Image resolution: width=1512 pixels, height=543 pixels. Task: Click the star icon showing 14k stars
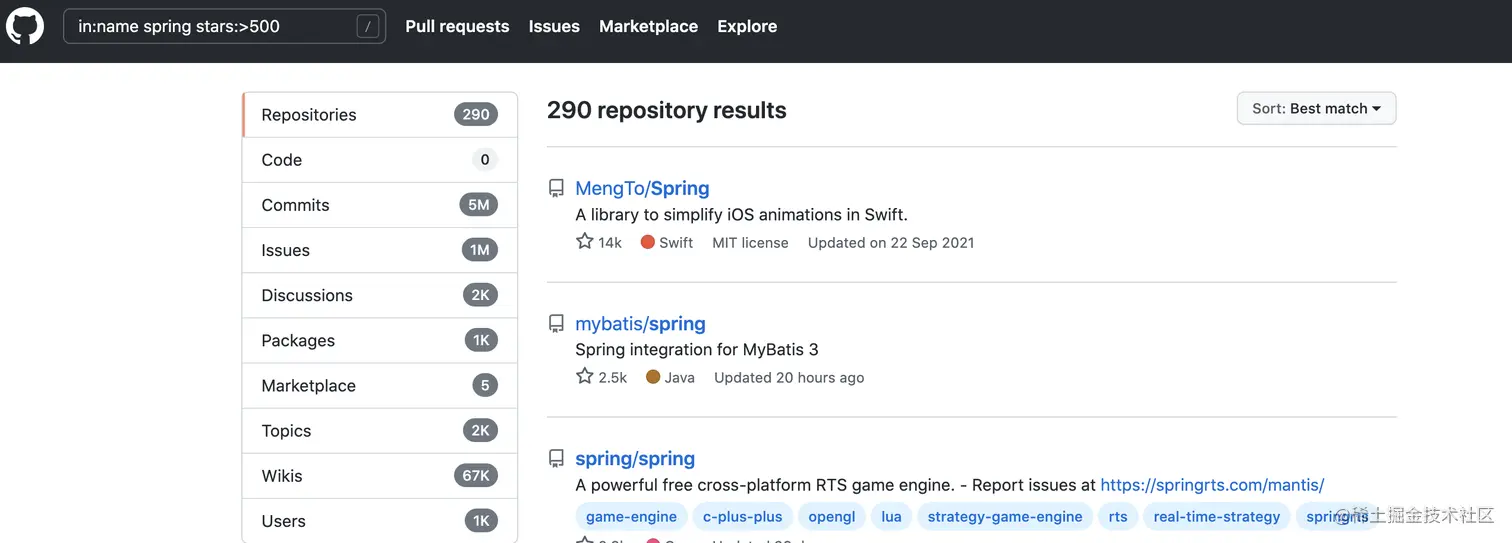tap(585, 241)
